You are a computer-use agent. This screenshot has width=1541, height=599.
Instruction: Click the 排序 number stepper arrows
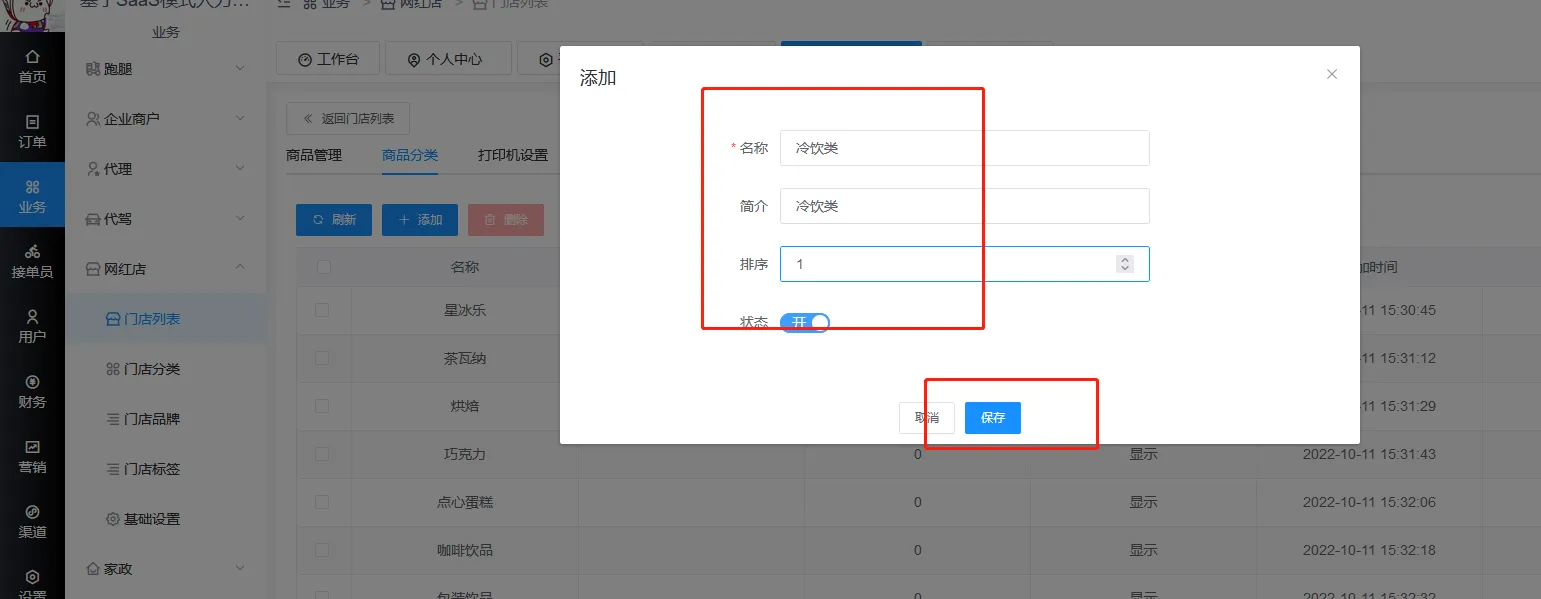(1125, 264)
